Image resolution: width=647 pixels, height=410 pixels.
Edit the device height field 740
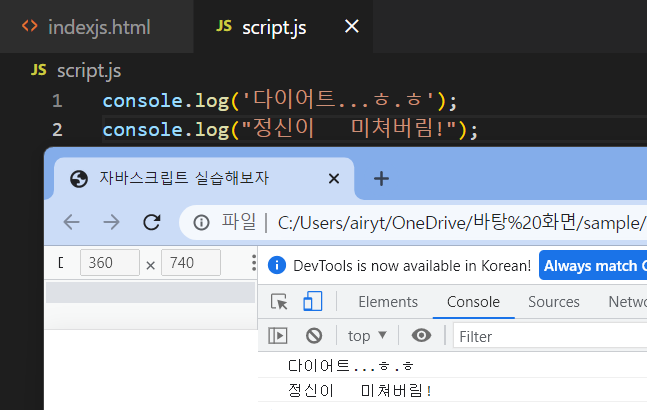(191, 263)
